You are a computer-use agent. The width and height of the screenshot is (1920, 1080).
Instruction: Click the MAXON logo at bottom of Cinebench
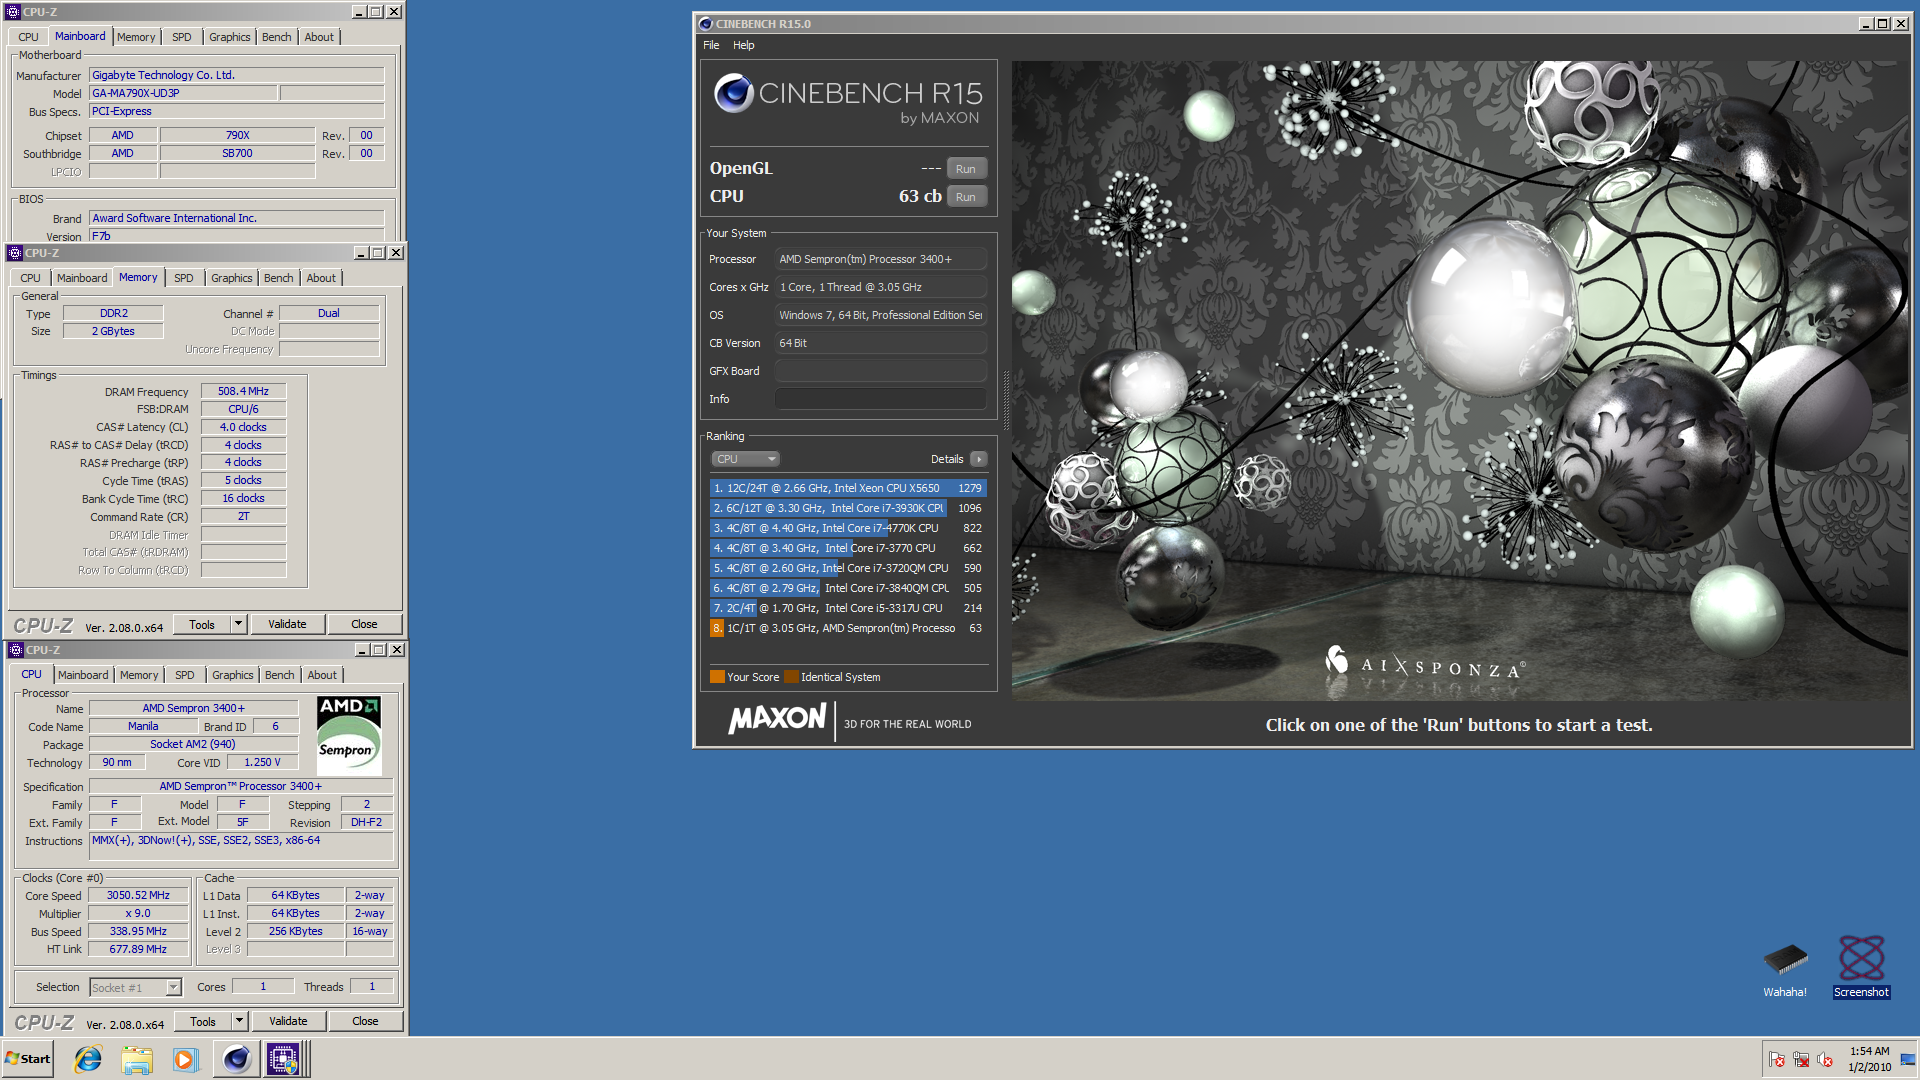point(777,719)
